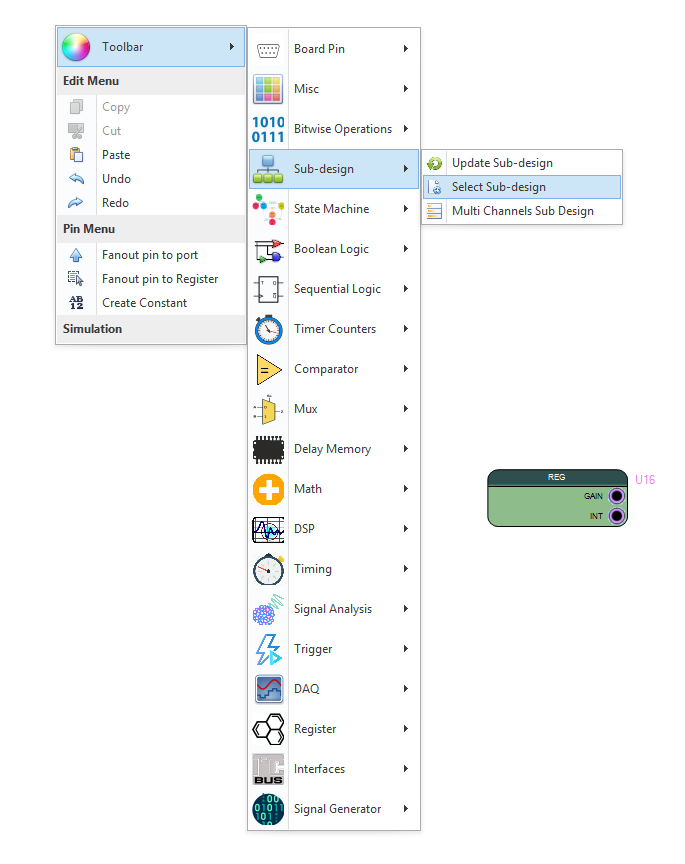Click the Update Sub-design refresh icon
The height and width of the screenshot is (864, 685).
click(435, 163)
